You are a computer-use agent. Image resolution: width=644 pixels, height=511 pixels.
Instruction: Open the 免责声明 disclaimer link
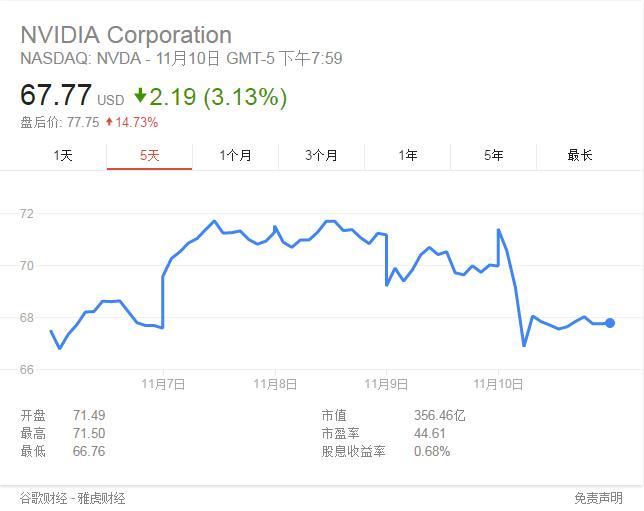point(598,498)
